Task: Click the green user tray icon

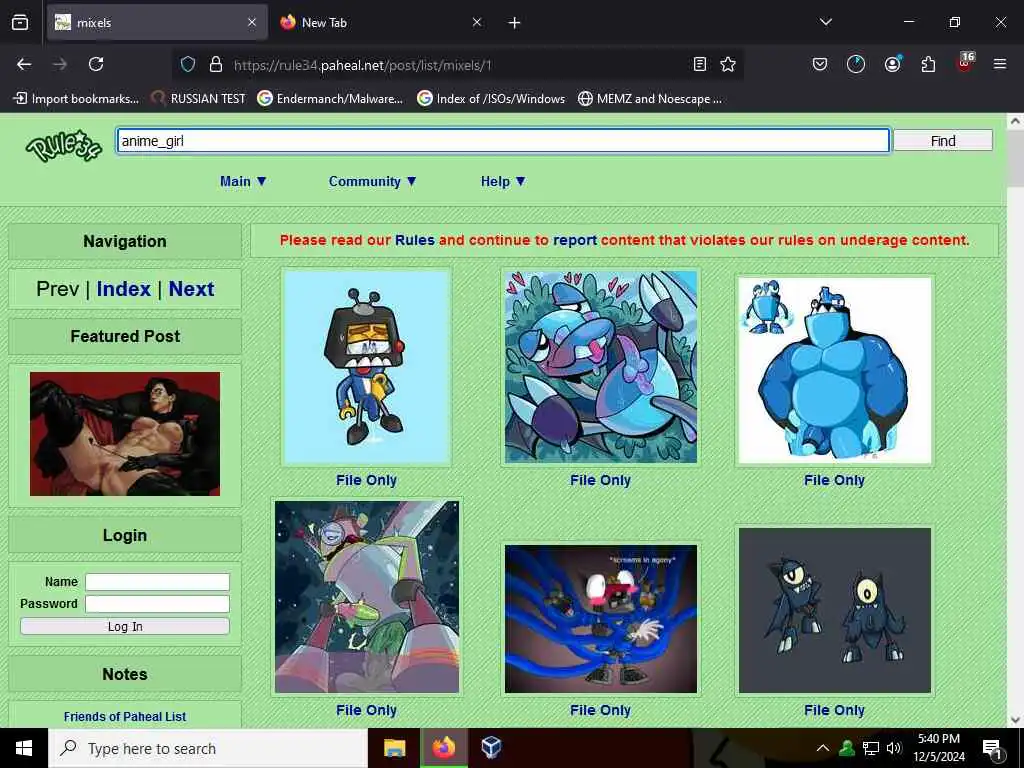Action: 847,748
